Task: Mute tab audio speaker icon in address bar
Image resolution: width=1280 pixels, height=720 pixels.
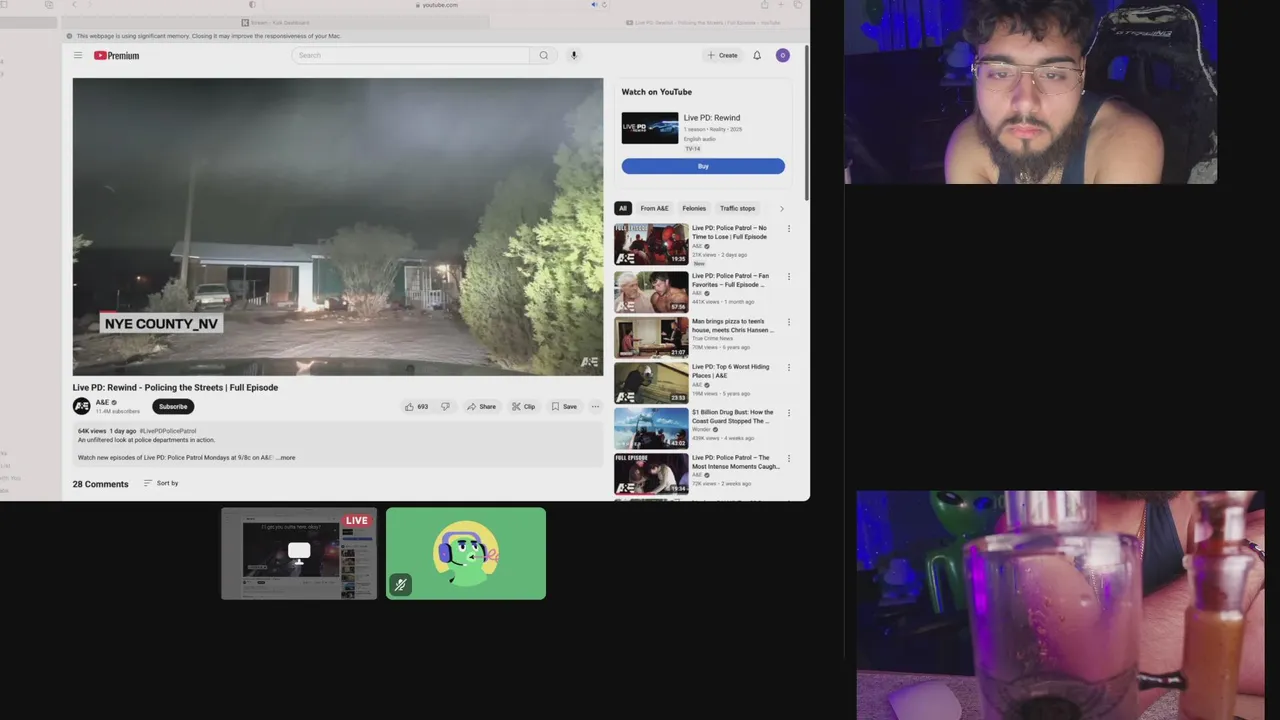Action: point(594,5)
